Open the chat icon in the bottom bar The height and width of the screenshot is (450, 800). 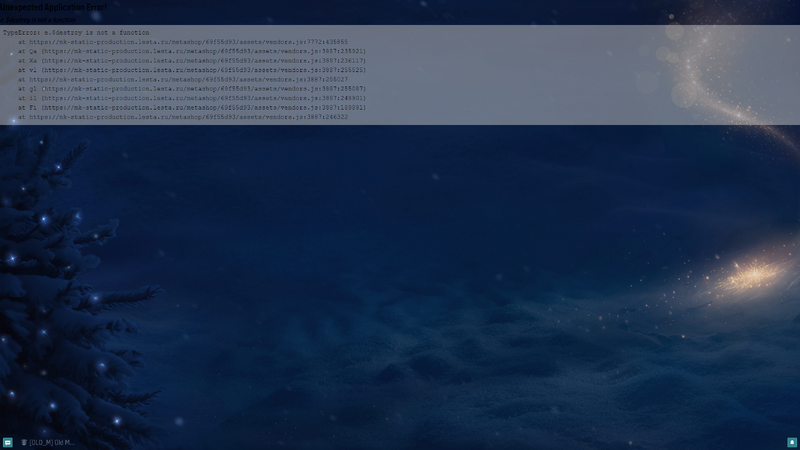(x=7, y=441)
